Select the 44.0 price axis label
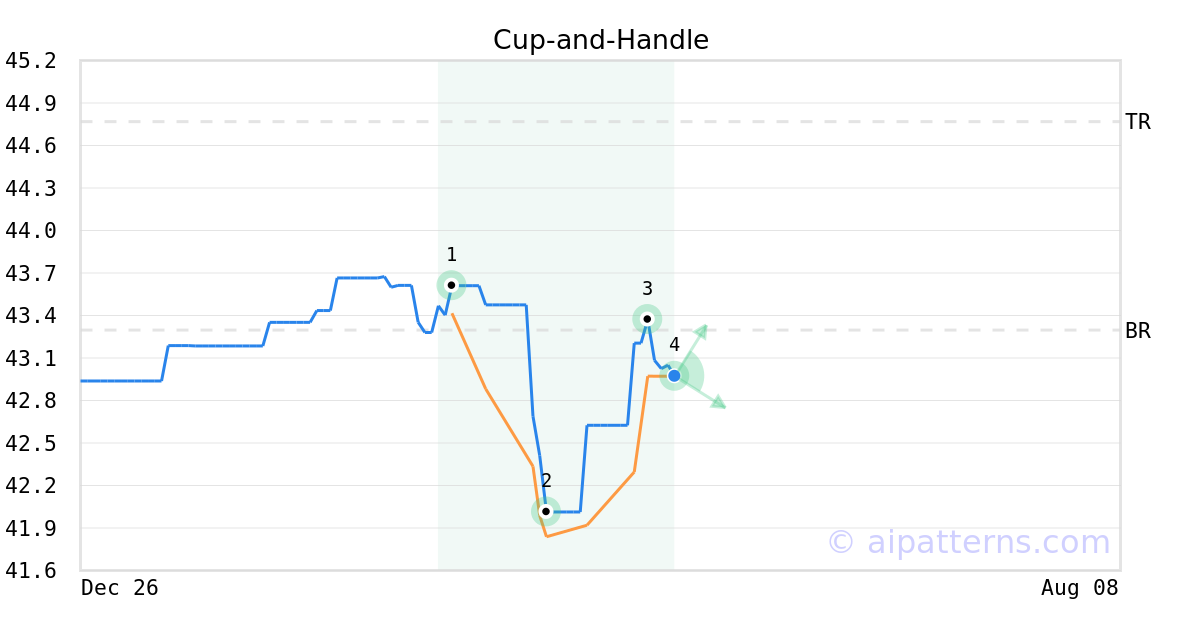 pos(30,231)
